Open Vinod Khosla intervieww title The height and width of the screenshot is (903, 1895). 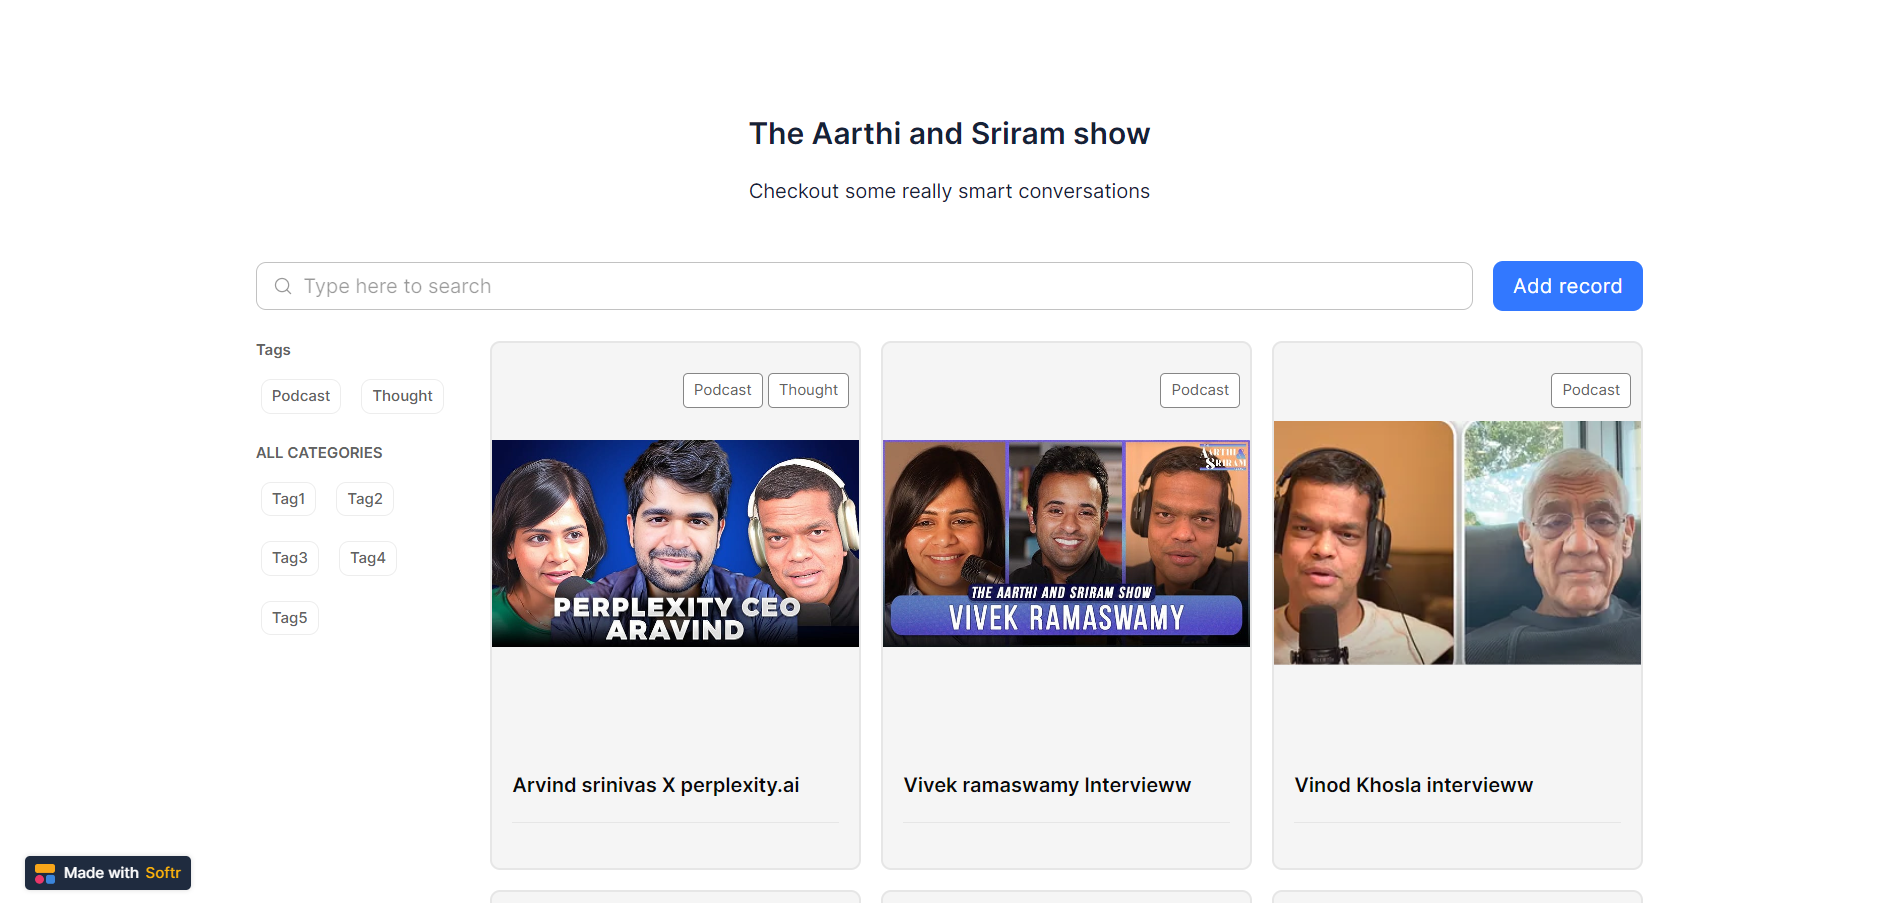point(1413,785)
